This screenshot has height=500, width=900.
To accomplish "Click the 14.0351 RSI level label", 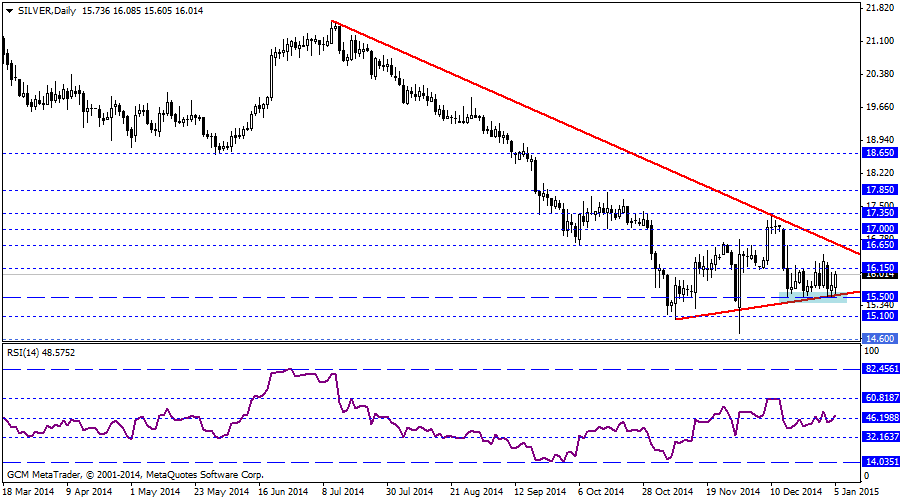I will tap(879, 462).
